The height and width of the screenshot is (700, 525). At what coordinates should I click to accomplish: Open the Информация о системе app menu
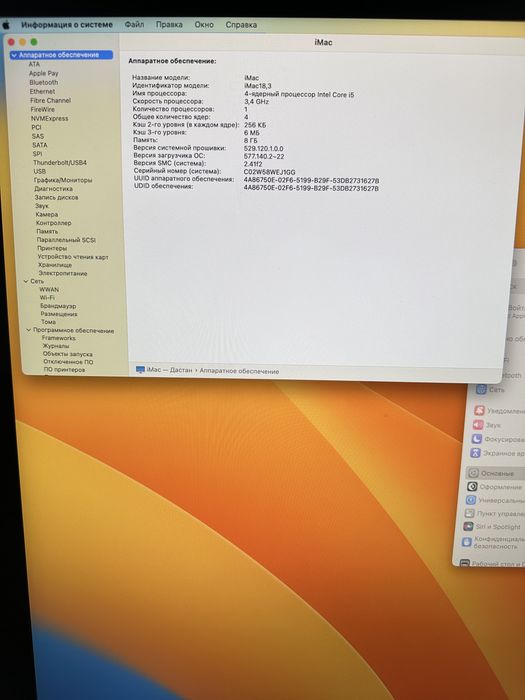(x=67, y=25)
